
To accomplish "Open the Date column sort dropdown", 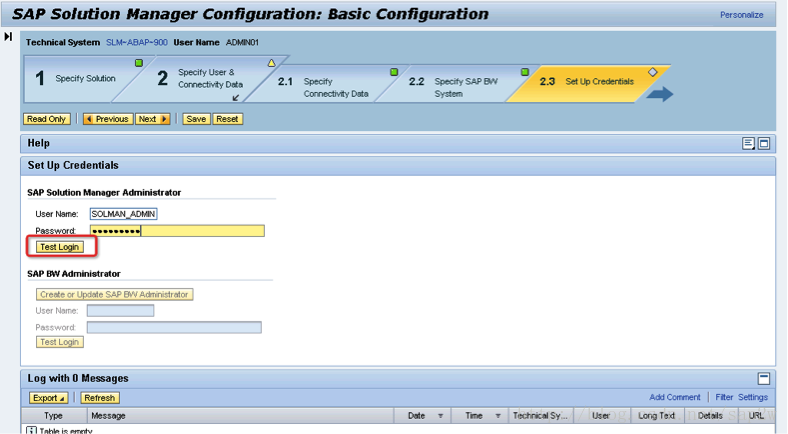I will pos(440,416).
